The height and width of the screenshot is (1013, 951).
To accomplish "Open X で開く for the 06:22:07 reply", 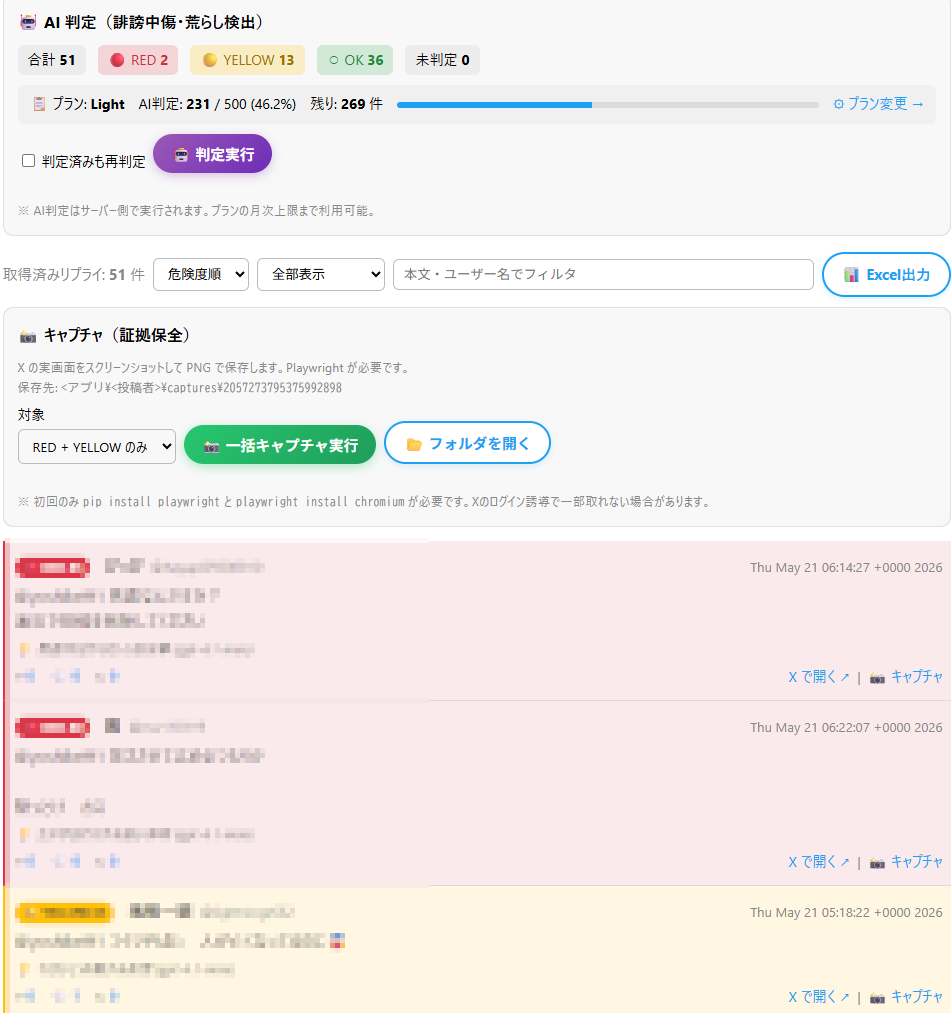I will (x=819, y=862).
